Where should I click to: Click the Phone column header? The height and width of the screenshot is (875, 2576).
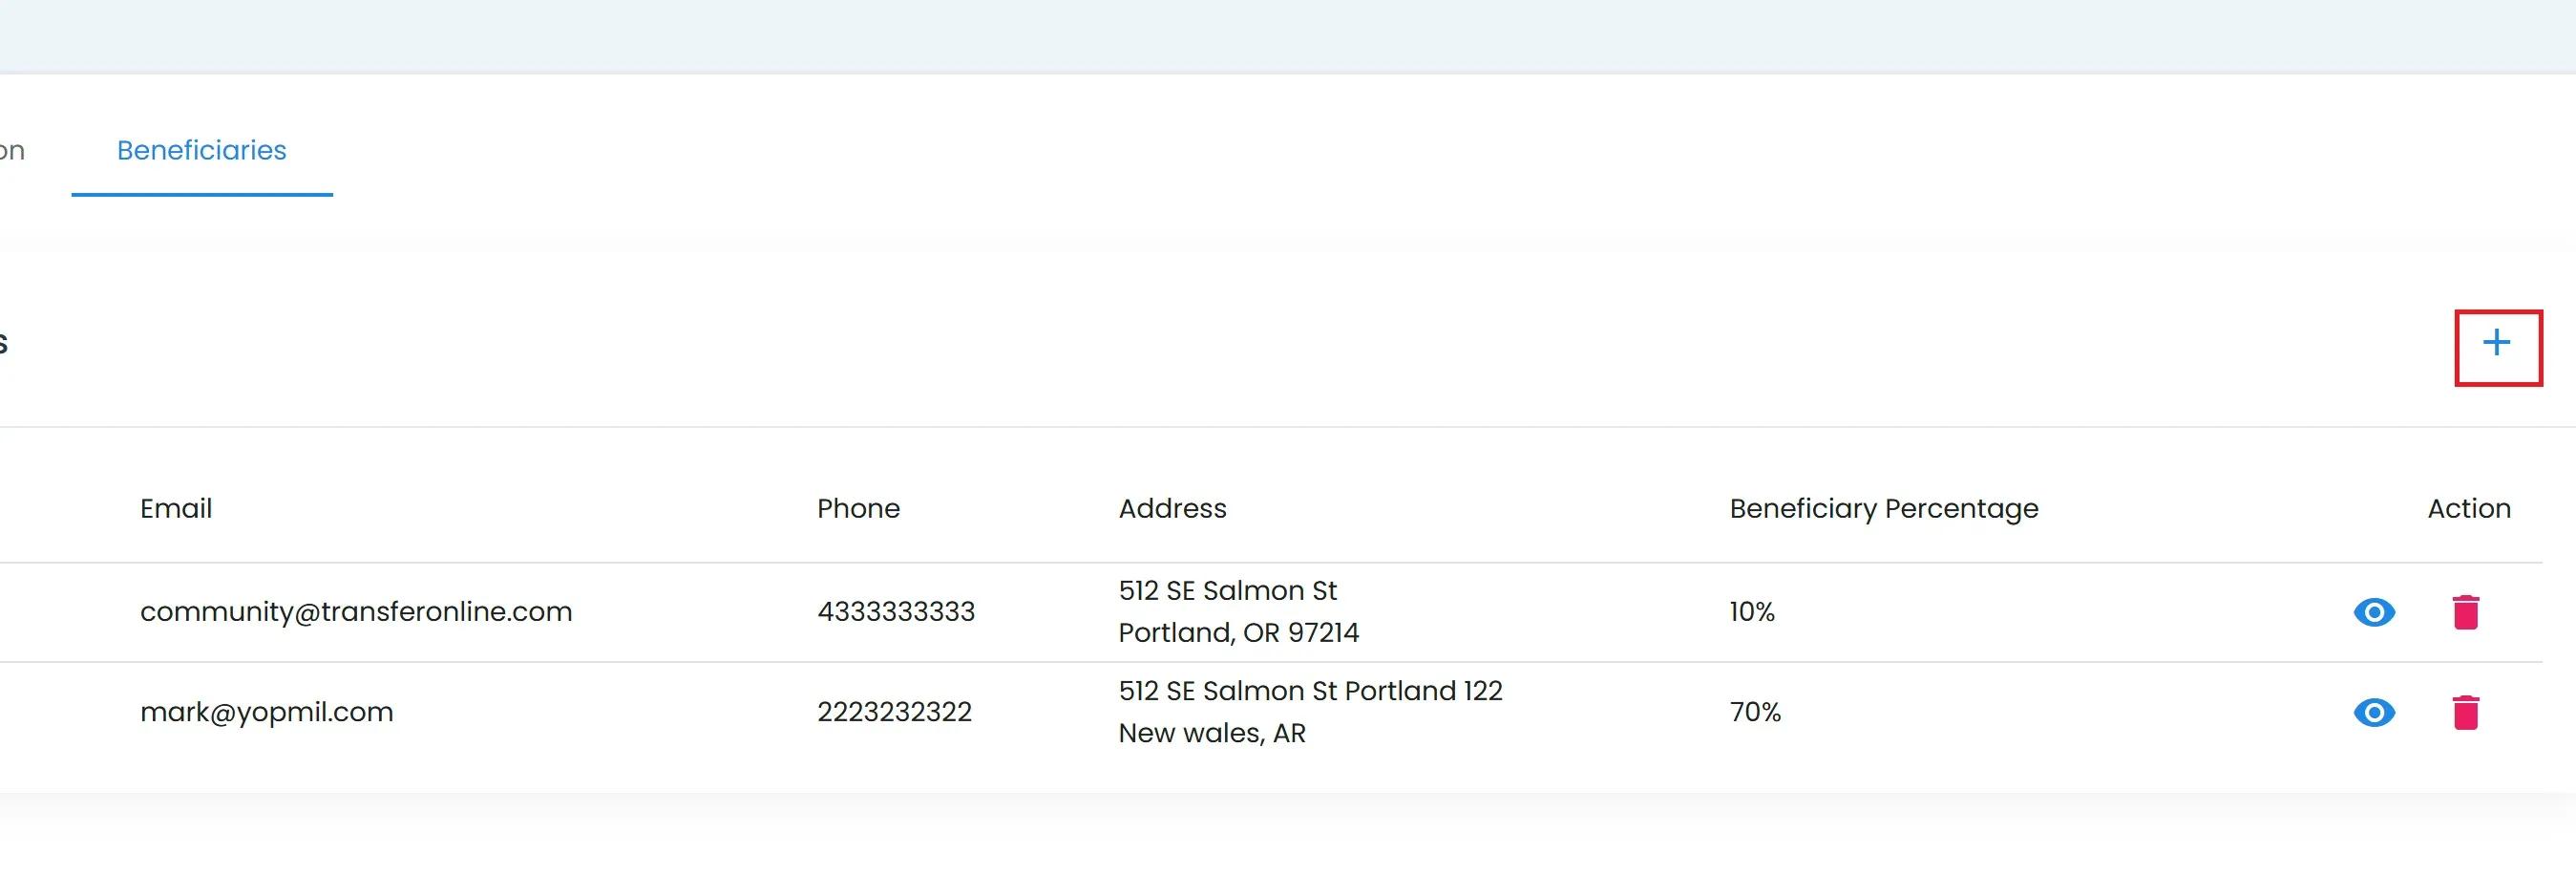[858, 509]
